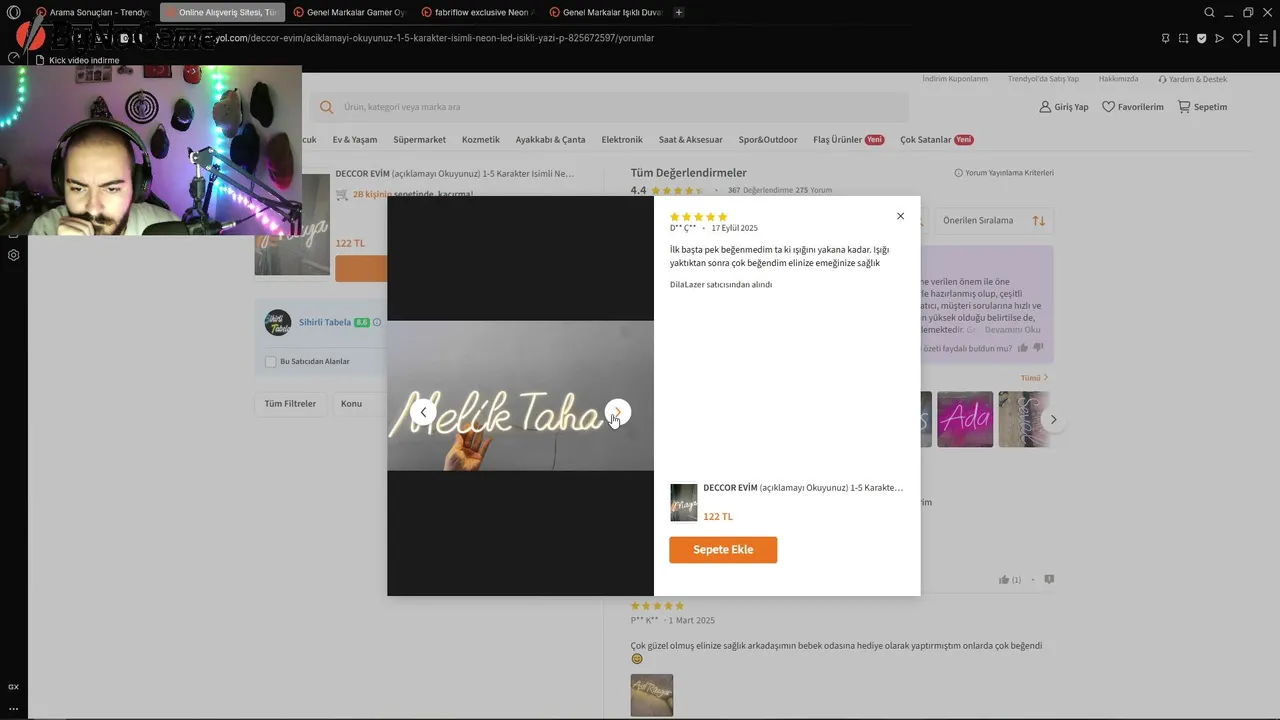Open Giriş Yap account login
The image size is (1280, 720).
point(1064,107)
